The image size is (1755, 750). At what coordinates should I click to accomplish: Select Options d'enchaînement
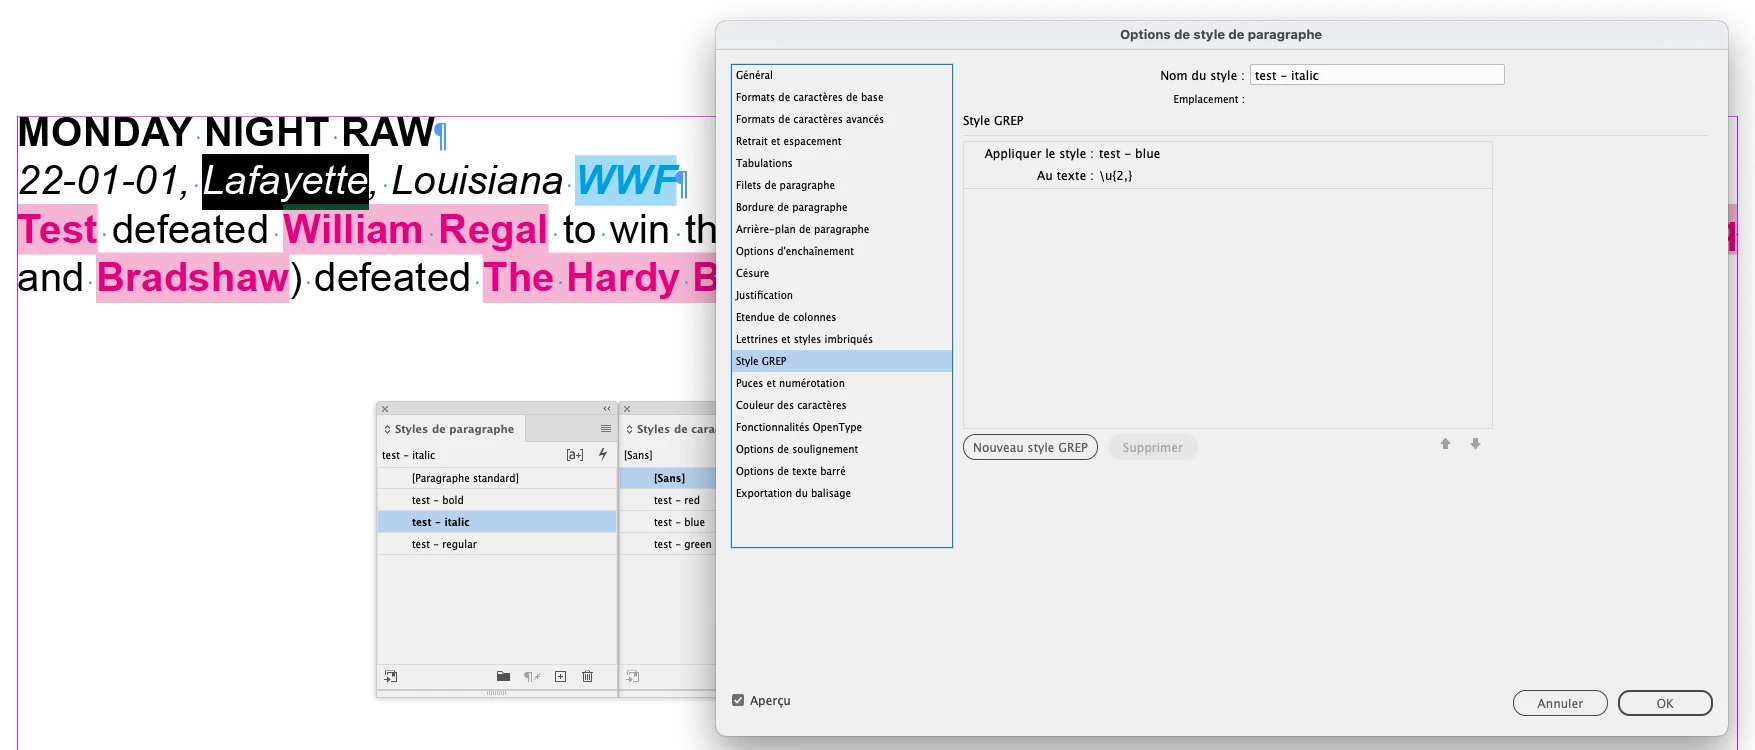[x=842, y=251]
